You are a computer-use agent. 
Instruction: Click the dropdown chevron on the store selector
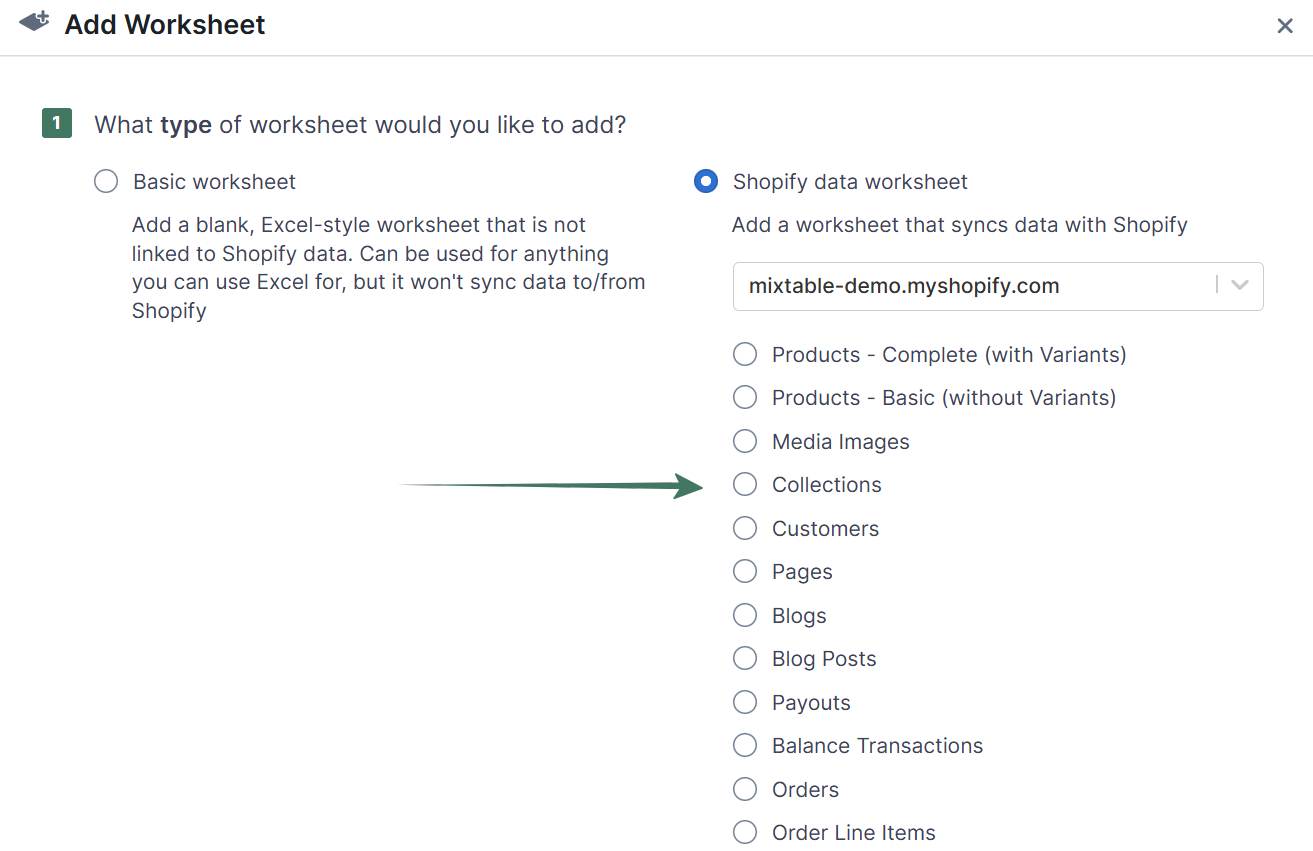click(x=1240, y=286)
